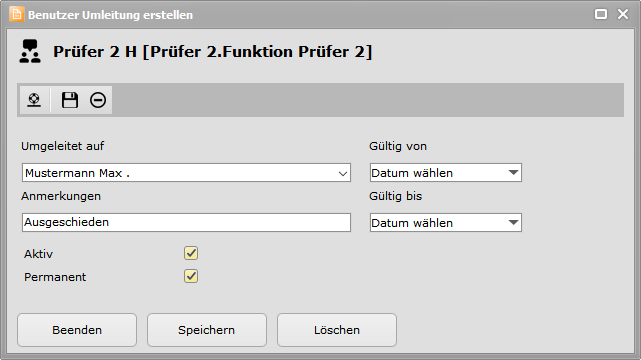The image size is (641, 360).
Task: Select the Mustermann Max entry field
Action: pos(186,173)
